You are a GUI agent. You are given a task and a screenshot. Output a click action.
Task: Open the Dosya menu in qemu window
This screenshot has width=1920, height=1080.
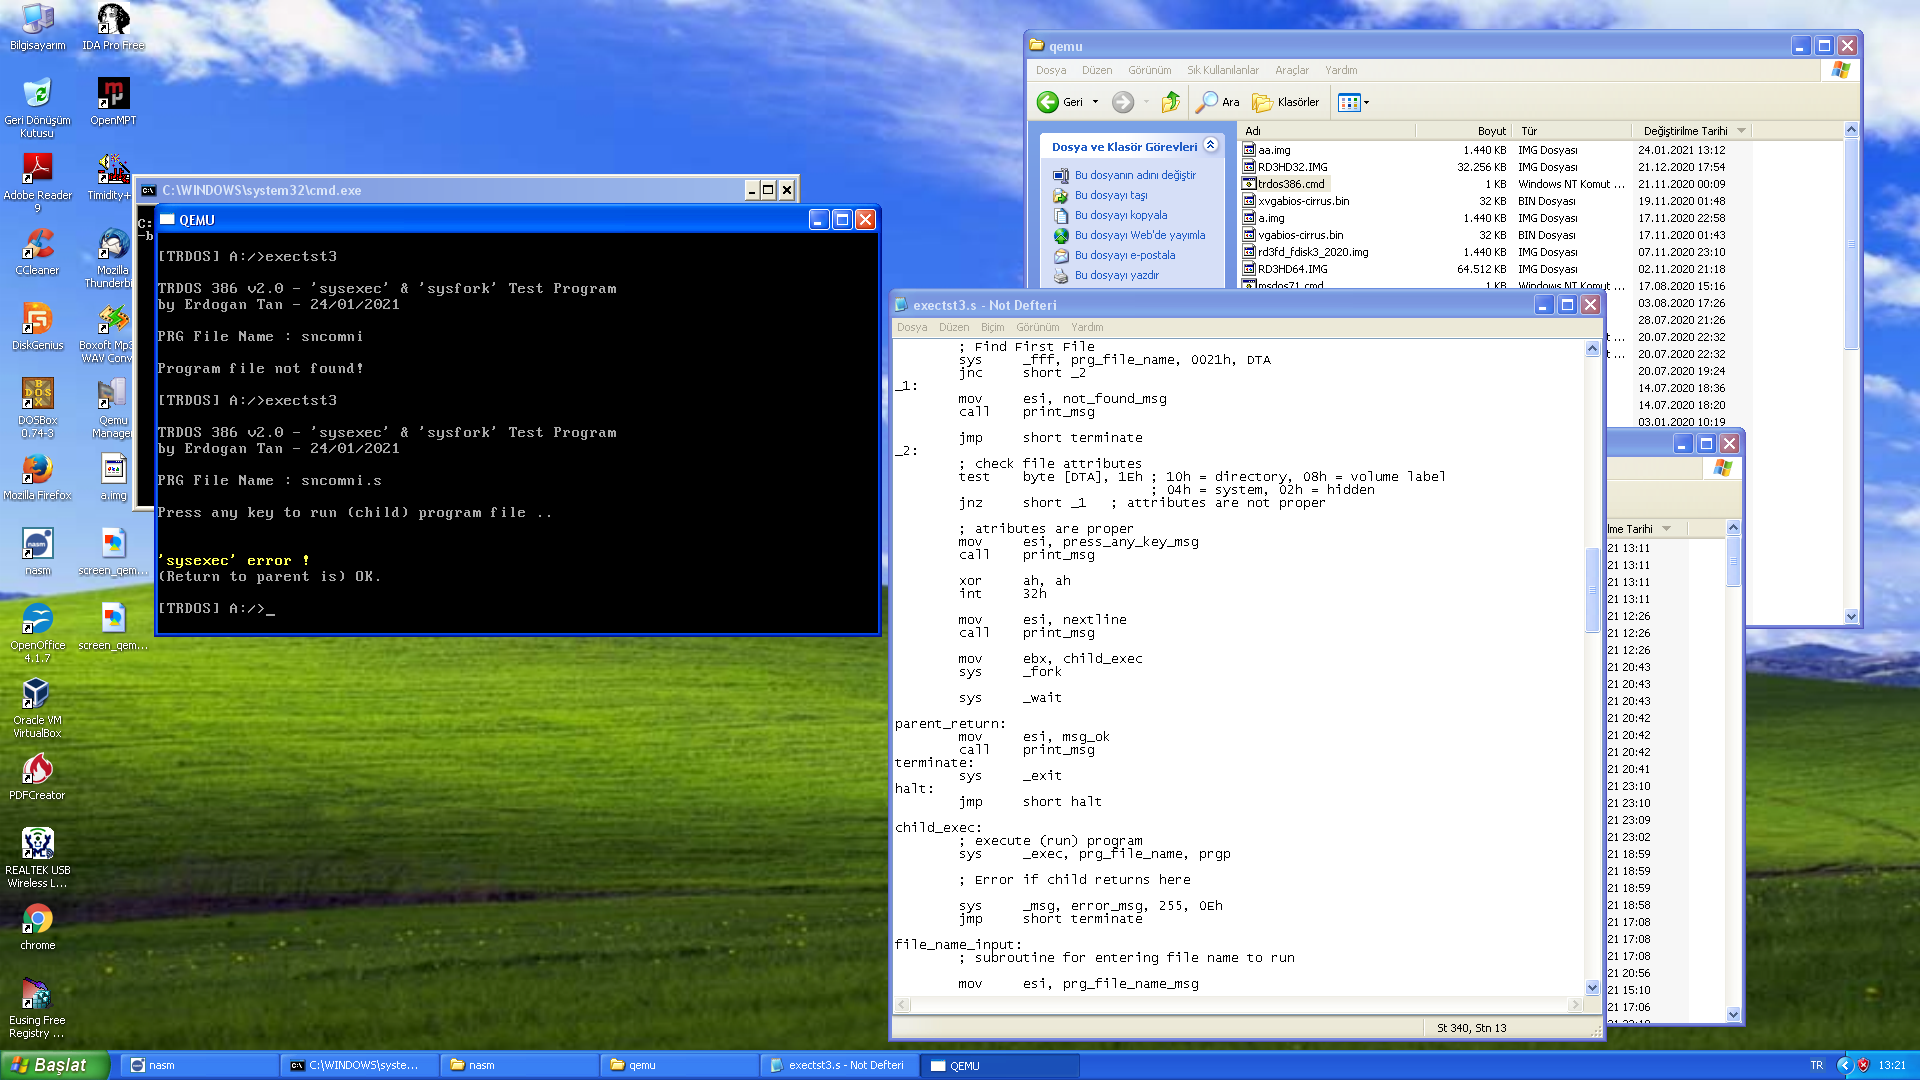1051,70
